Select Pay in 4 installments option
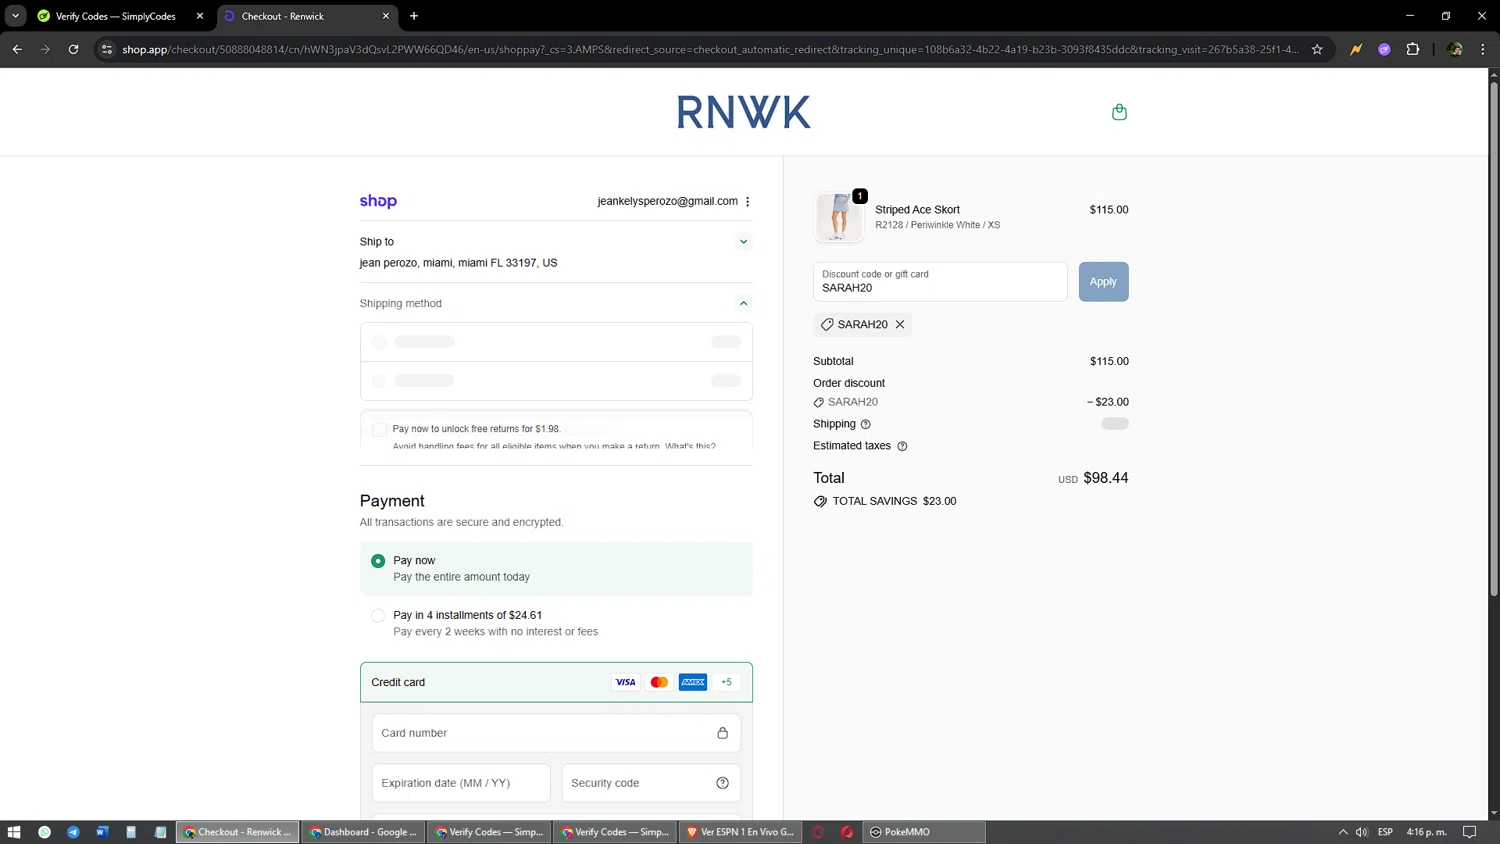 click(378, 616)
